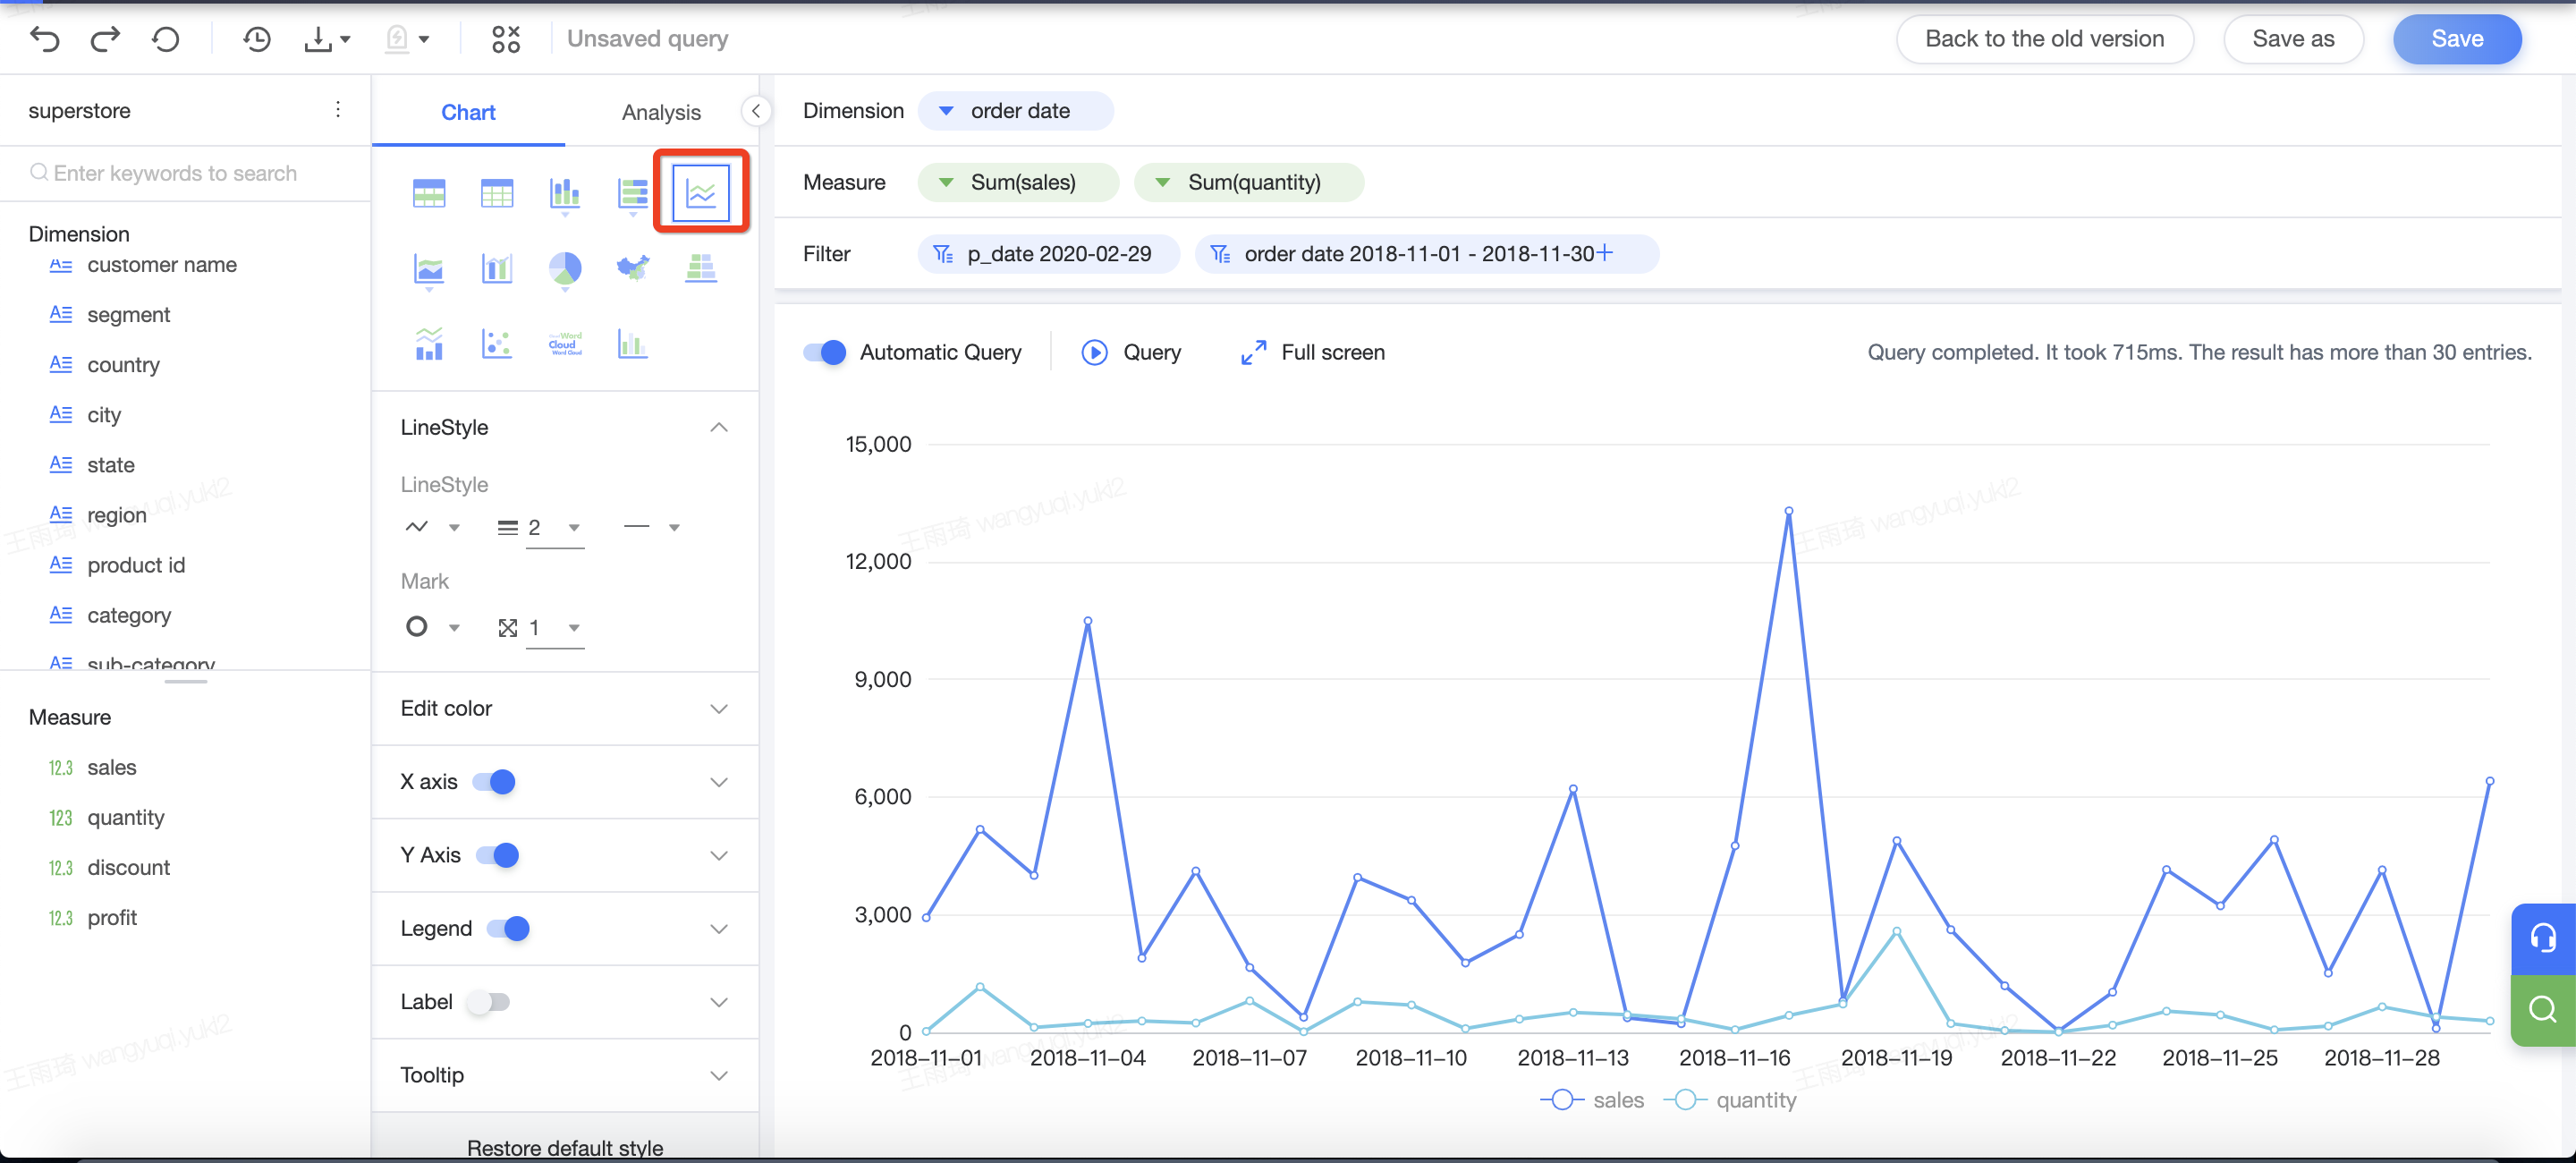
Task: Click the sales legend entry below the chart
Action: 1592,1099
